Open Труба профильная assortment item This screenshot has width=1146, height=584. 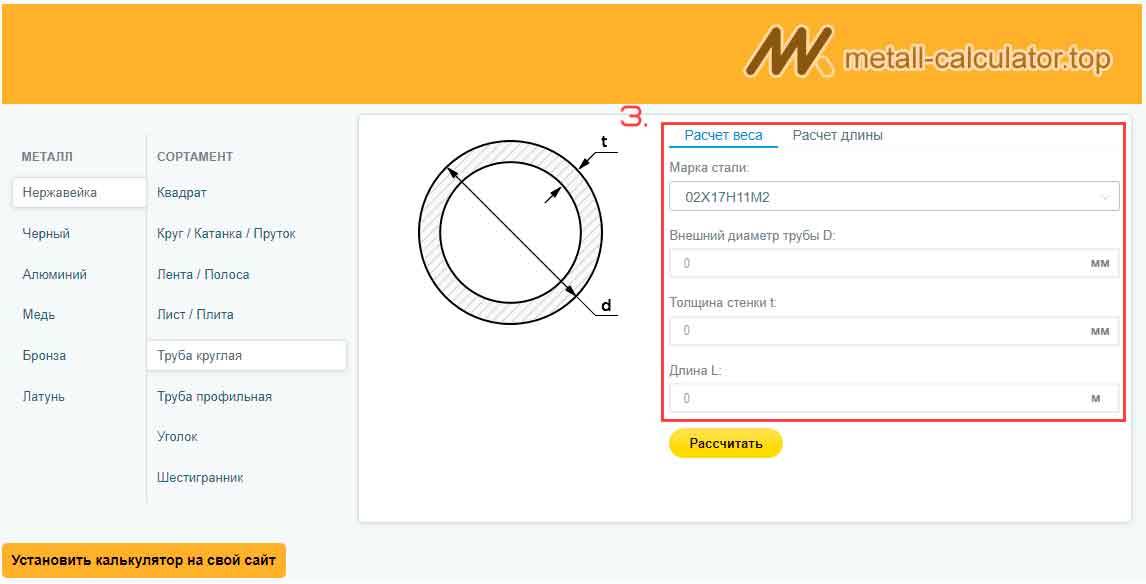coord(214,397)
